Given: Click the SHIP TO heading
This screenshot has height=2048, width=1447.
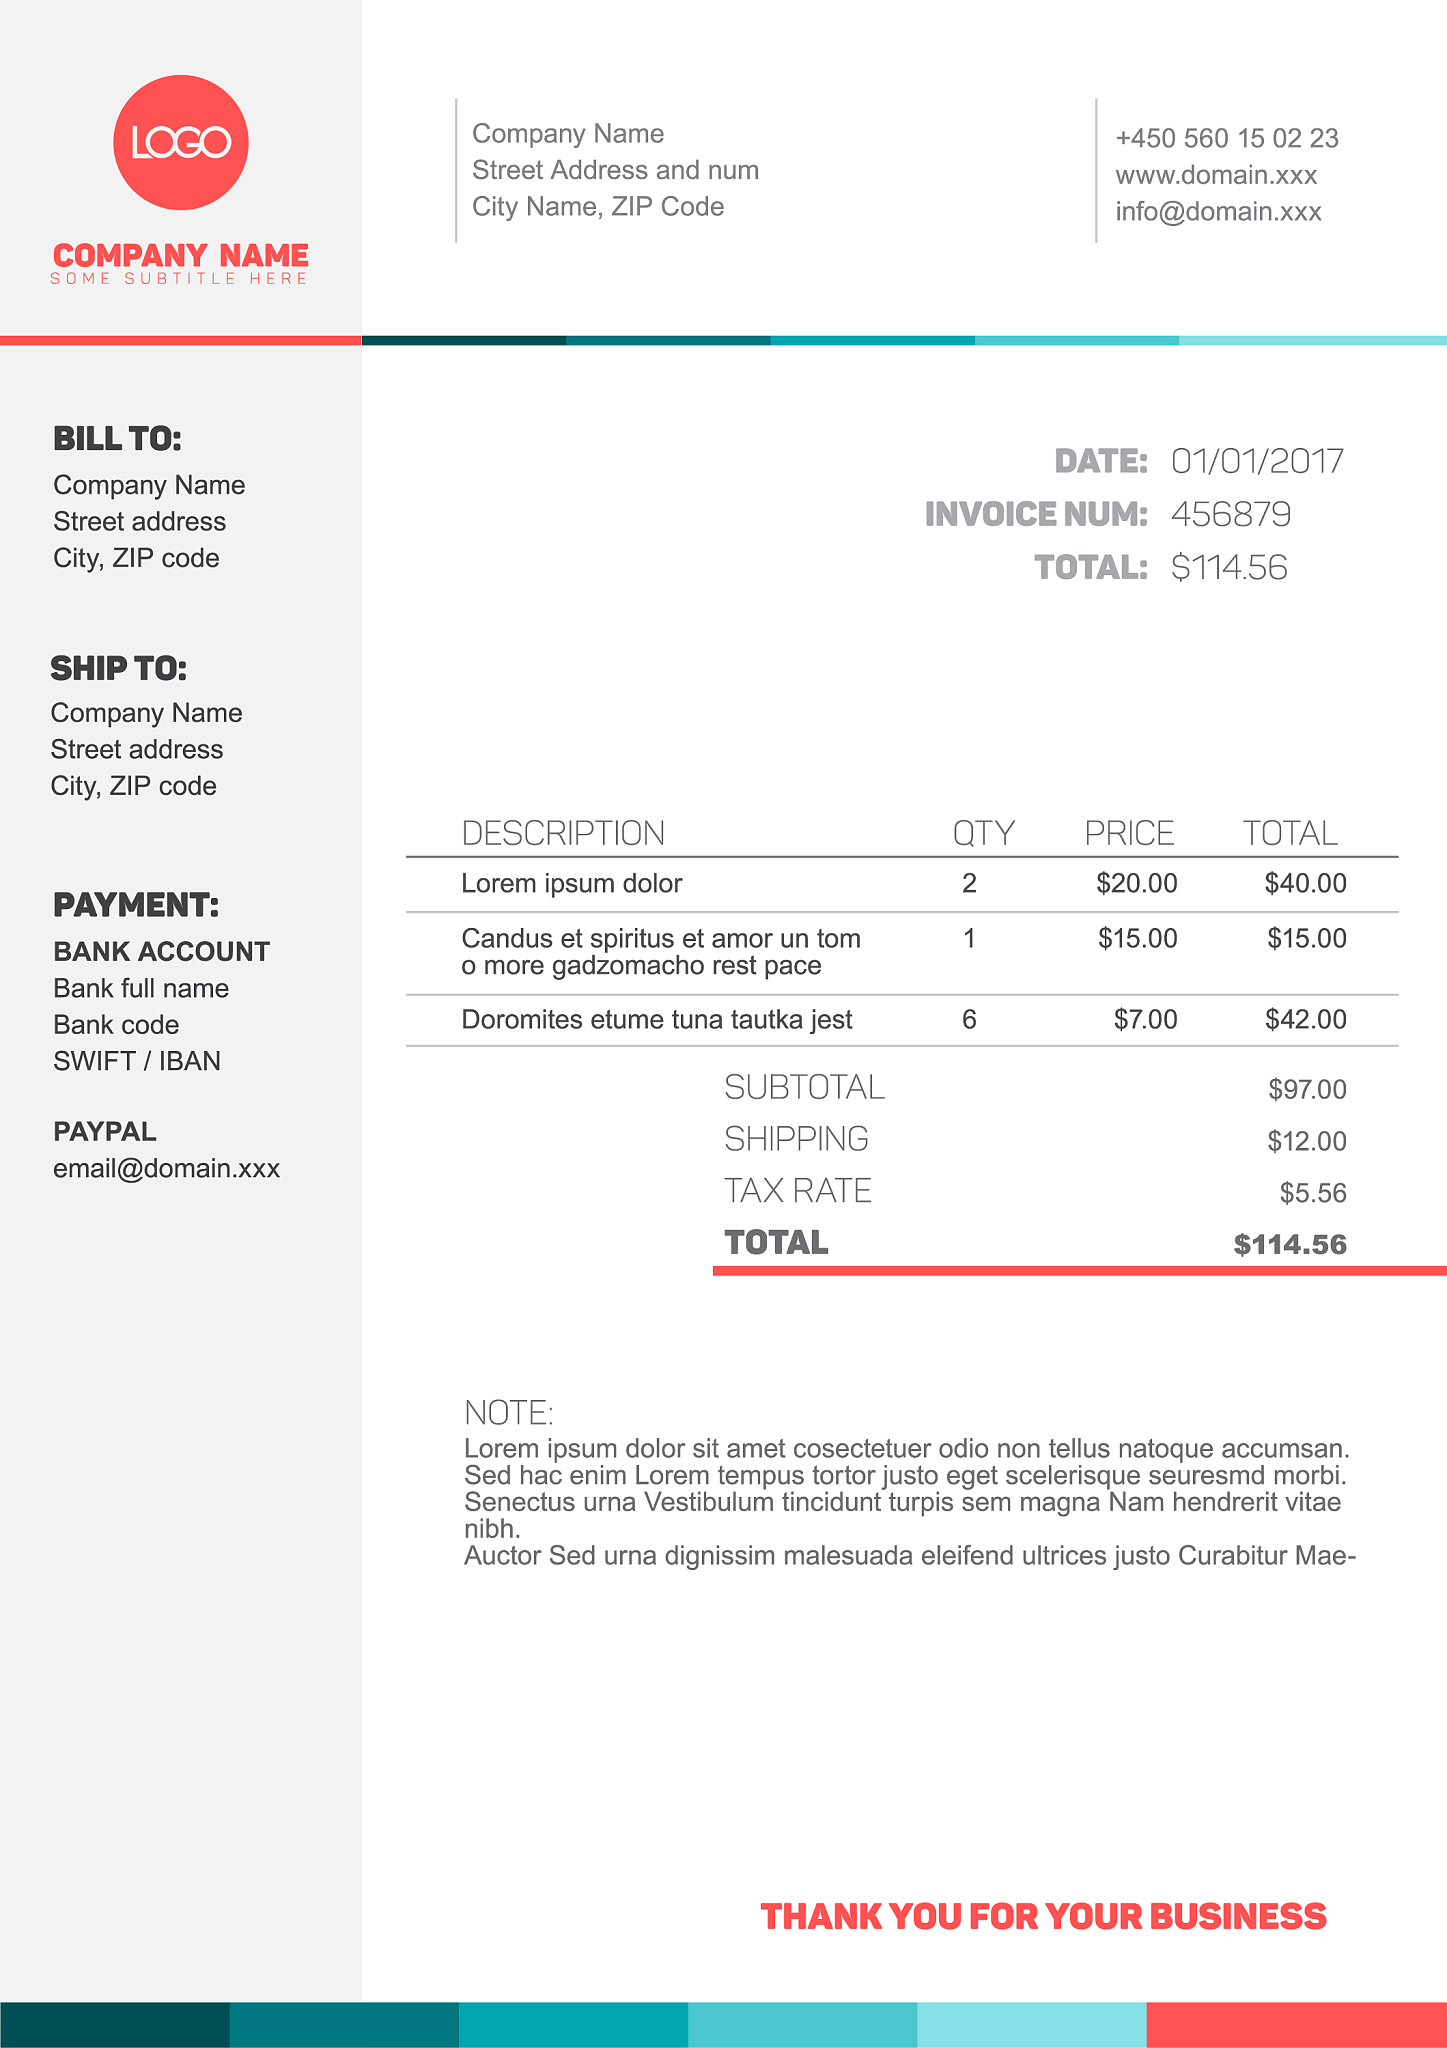Looking at the screenshot, I should [118, 668].
